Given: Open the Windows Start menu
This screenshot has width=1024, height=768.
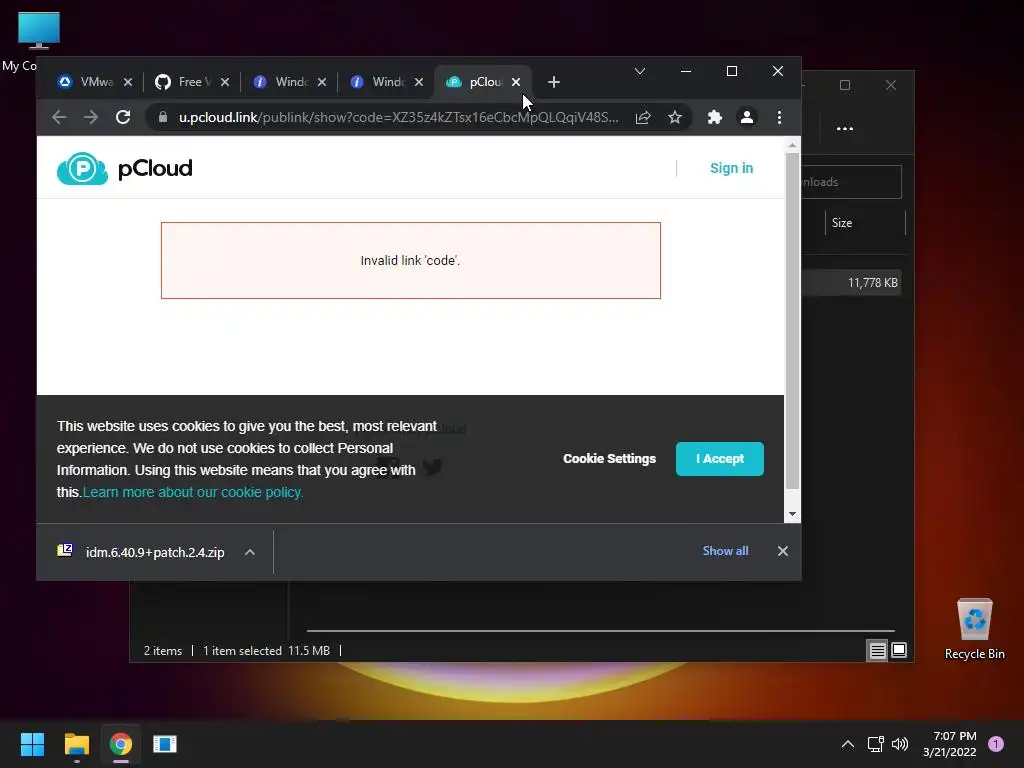Looking at the screenshot, I should pos(32,744).
